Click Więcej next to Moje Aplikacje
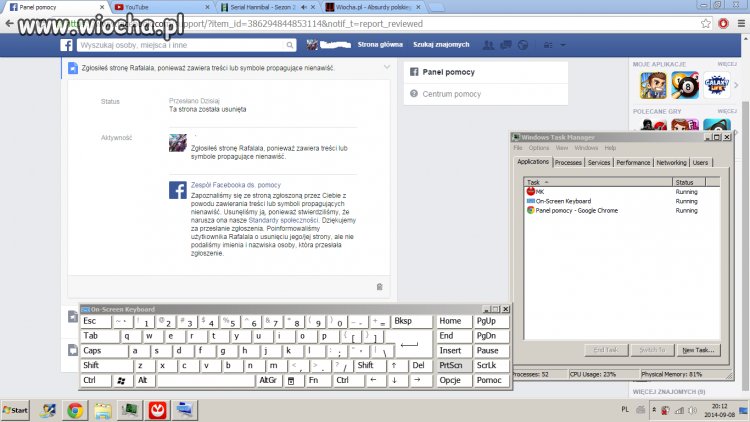750x422 pixels. 727,64
